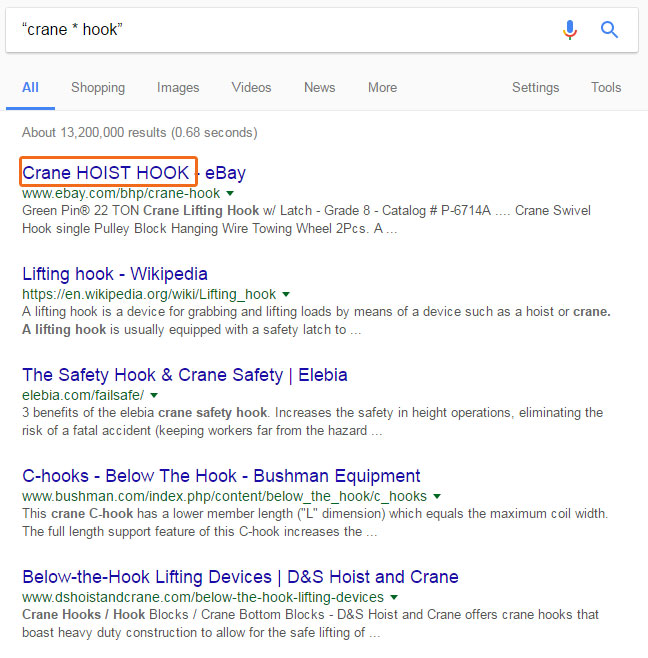
Task: Click the microphone voice search icon
Action: pyautogui.click(x=570, y=29)
